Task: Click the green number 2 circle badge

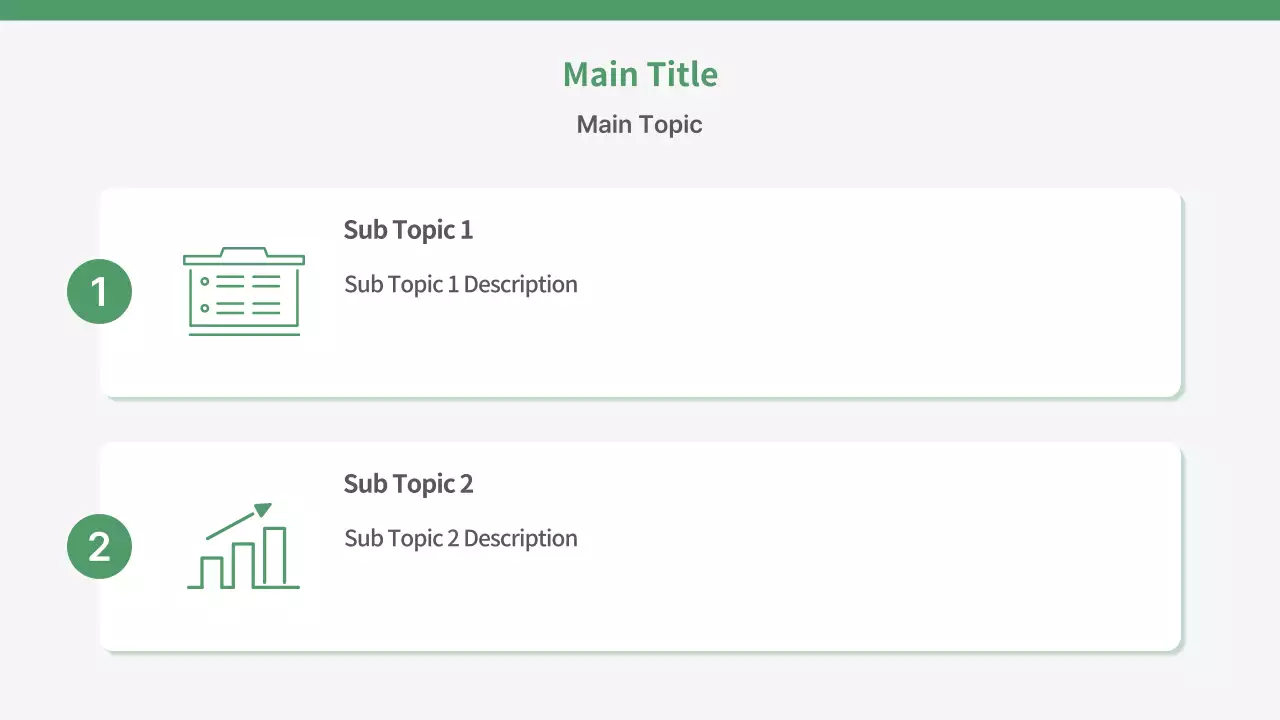Action: point(99,546)
